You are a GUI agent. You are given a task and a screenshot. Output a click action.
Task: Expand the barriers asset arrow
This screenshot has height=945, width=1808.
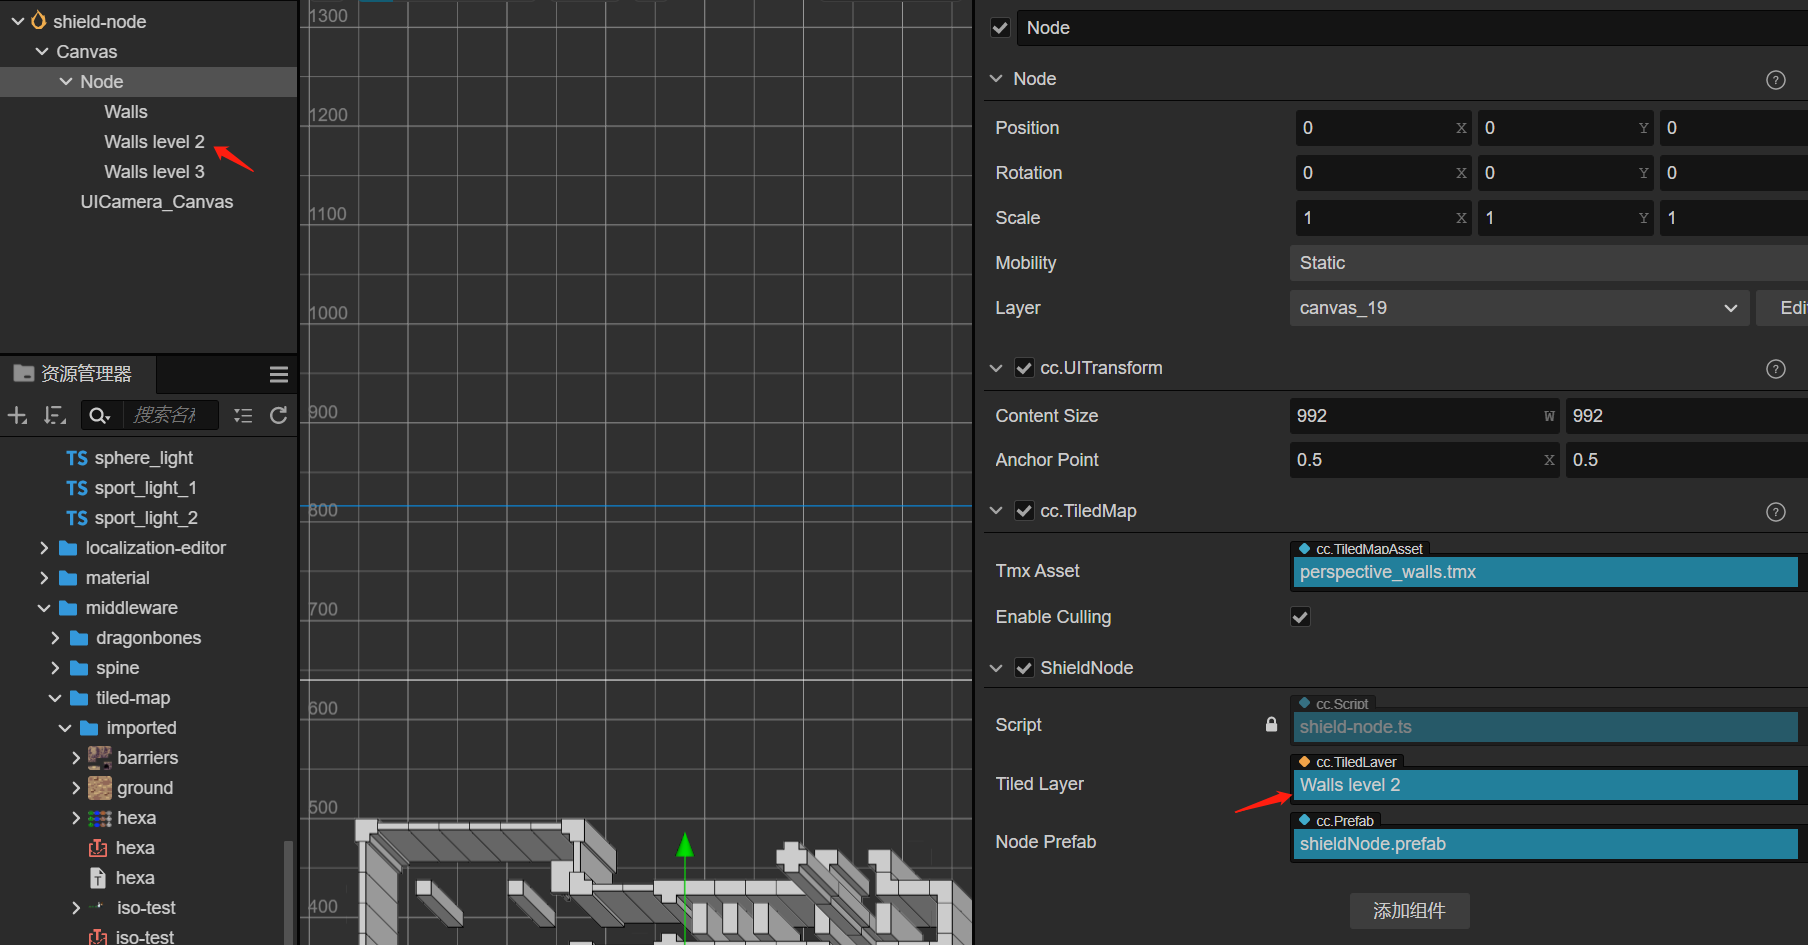click(x=76, y=758)
